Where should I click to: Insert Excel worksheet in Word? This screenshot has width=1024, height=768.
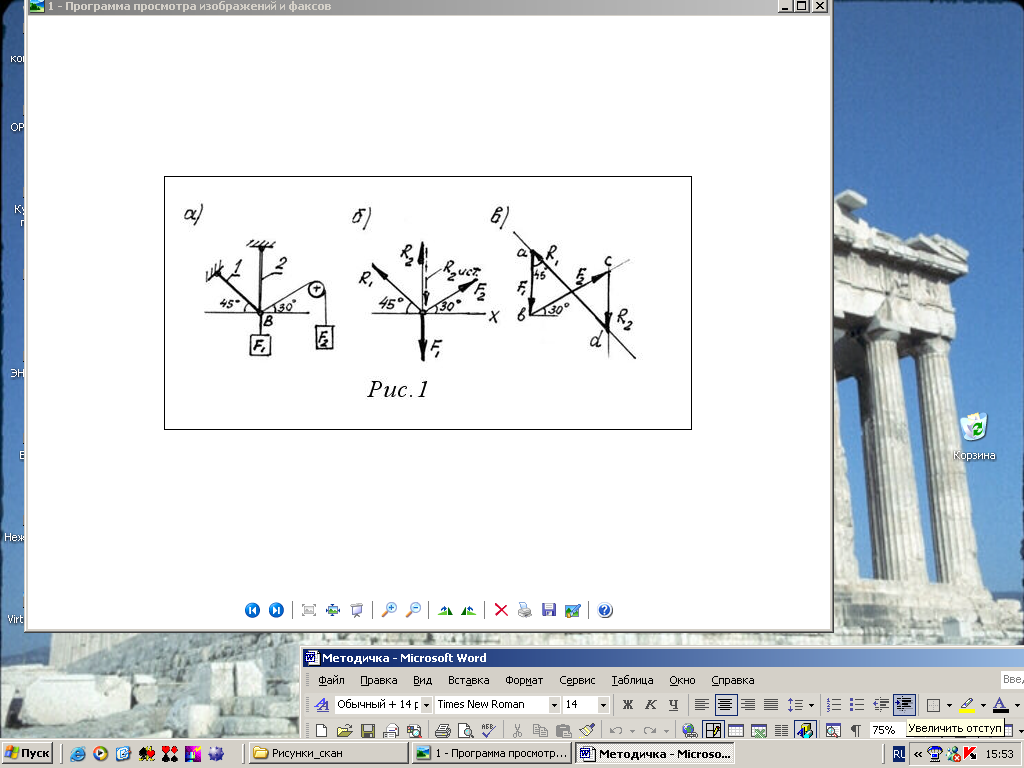coord(758,730)
